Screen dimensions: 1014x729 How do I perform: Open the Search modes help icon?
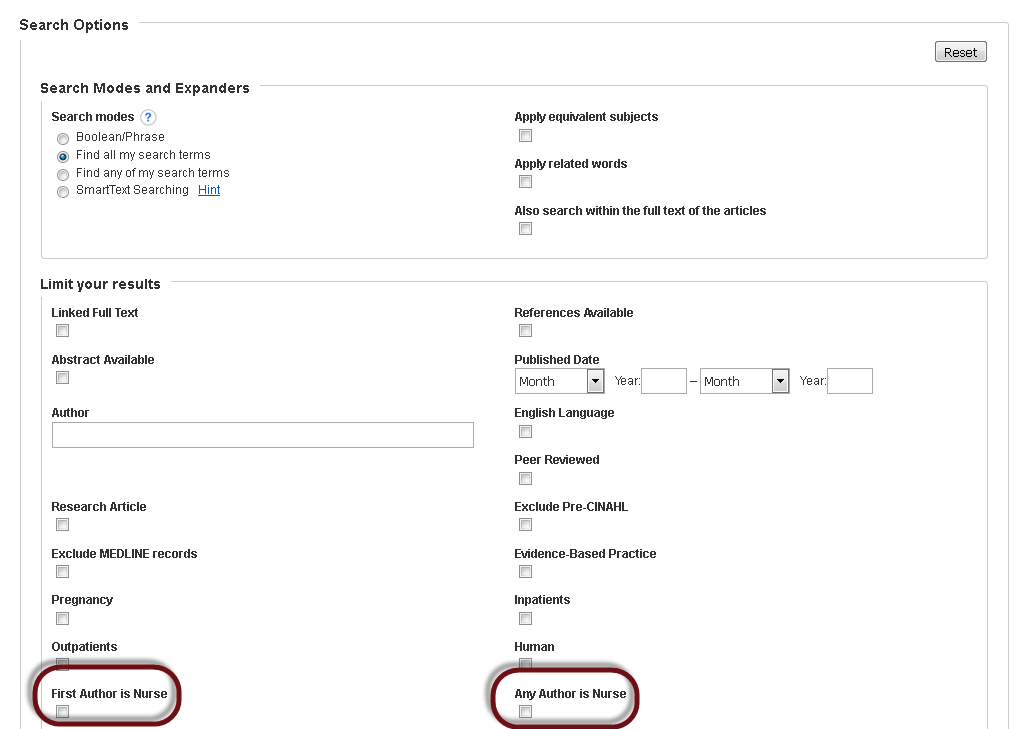coord(148,117)
